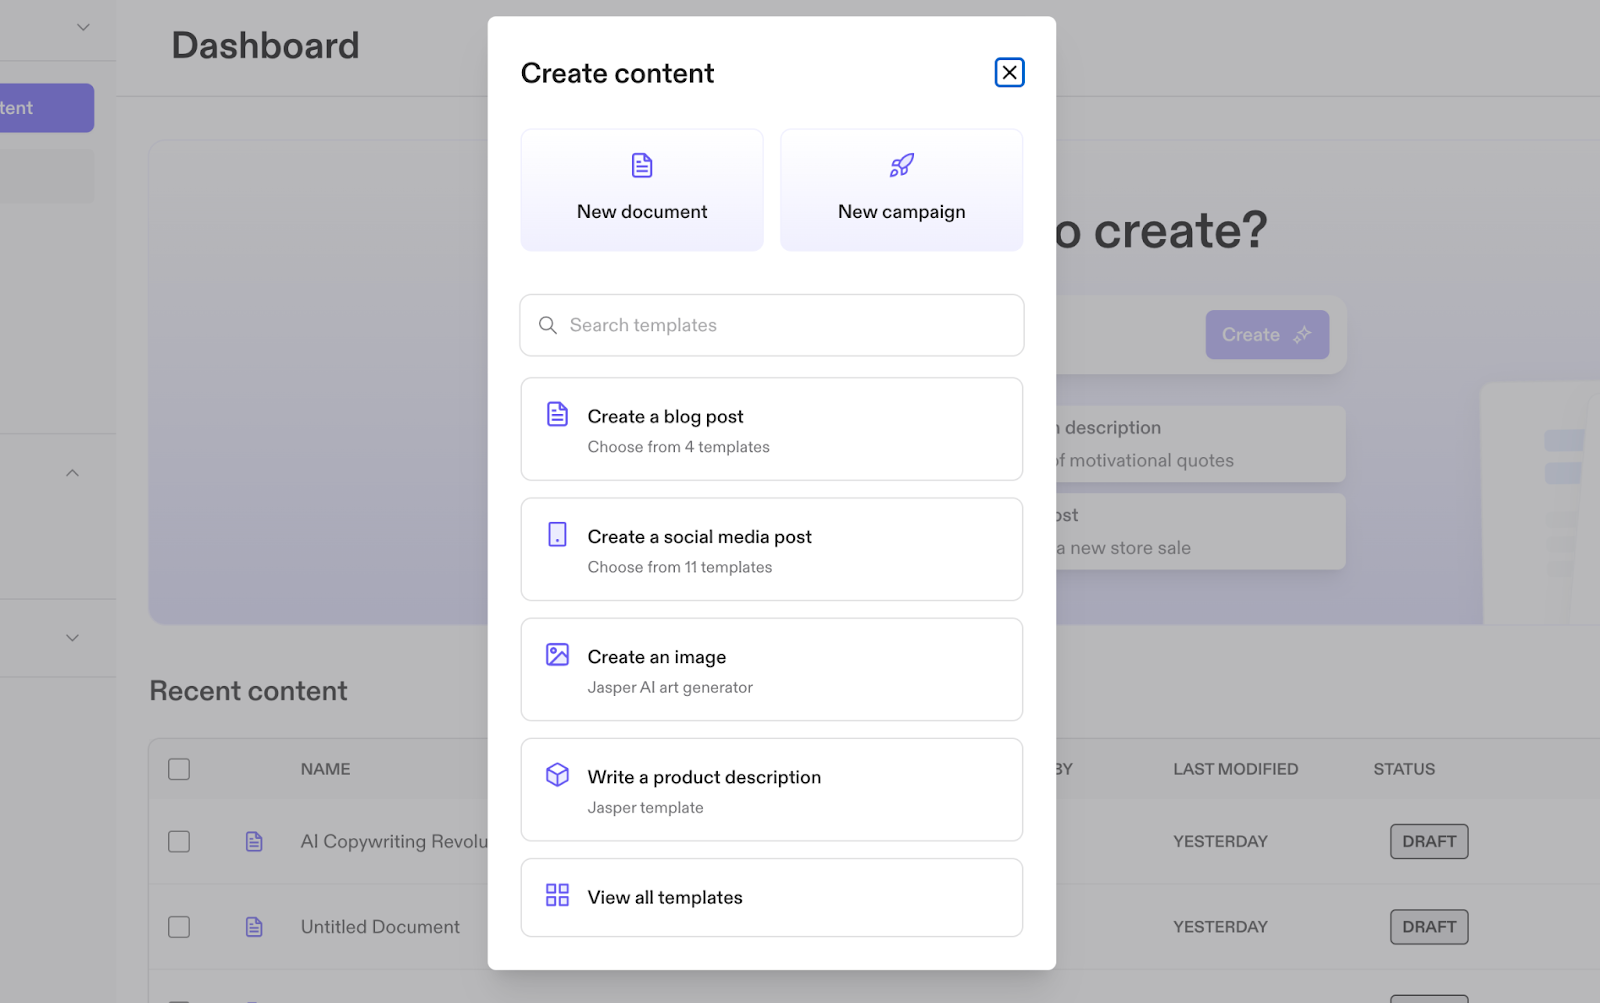
Task: Click the social media post phone icon
Action: point(558,534)
